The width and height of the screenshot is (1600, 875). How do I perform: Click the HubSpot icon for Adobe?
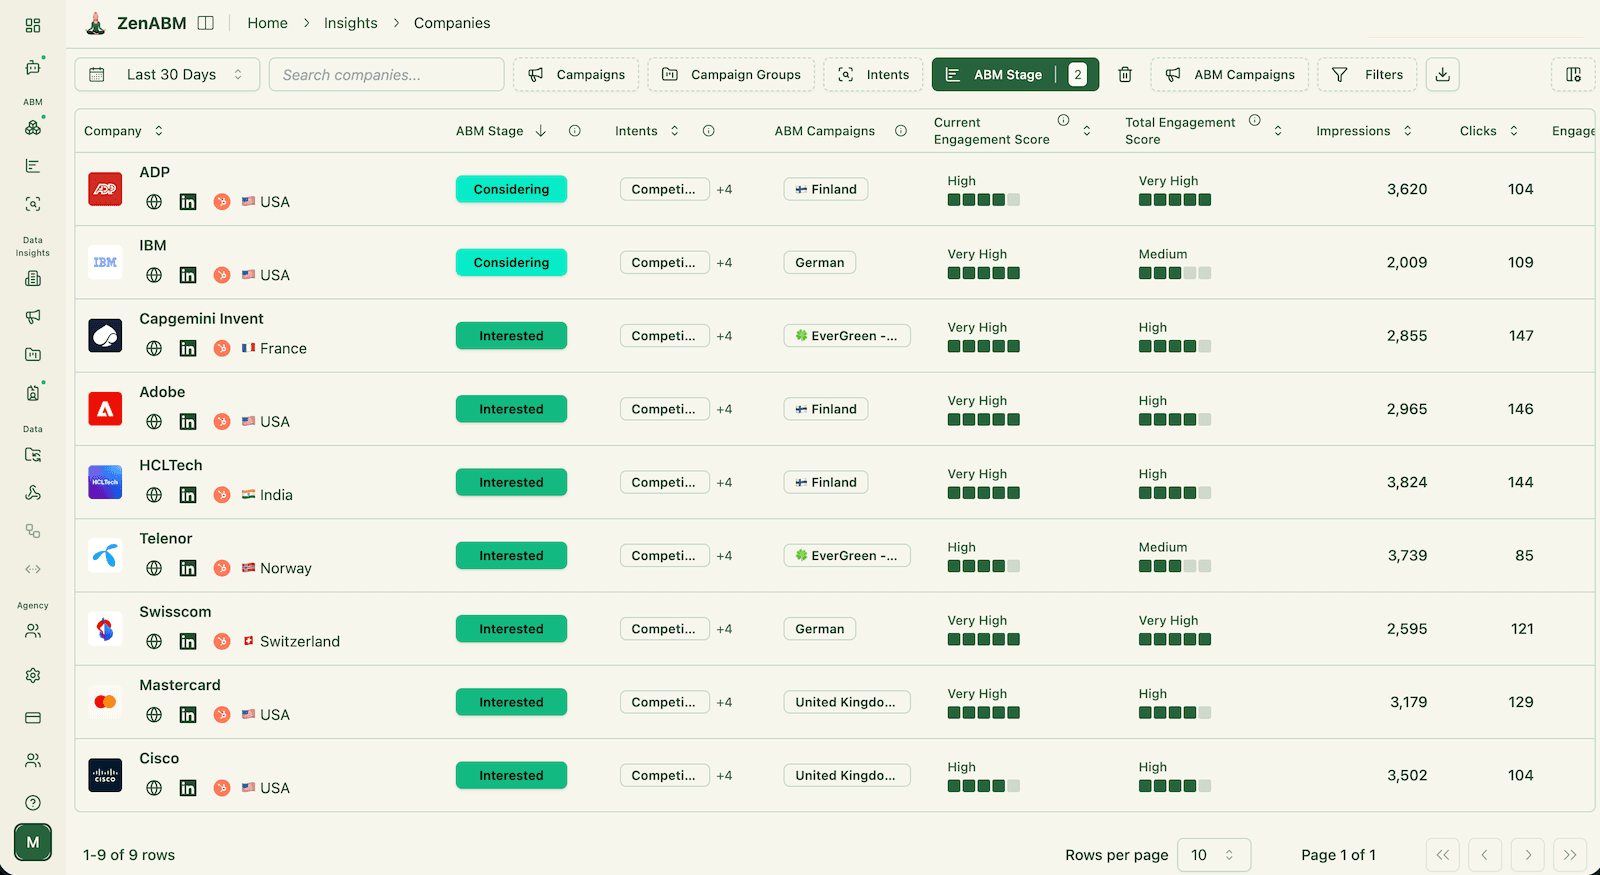coord(222,422)
